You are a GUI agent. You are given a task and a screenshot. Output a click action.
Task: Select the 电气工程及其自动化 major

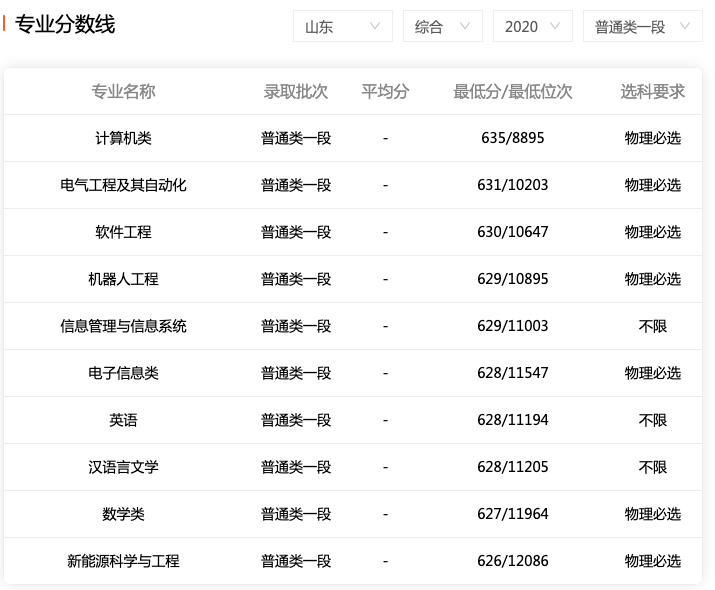pyautogui.click(x=123, y=185)
